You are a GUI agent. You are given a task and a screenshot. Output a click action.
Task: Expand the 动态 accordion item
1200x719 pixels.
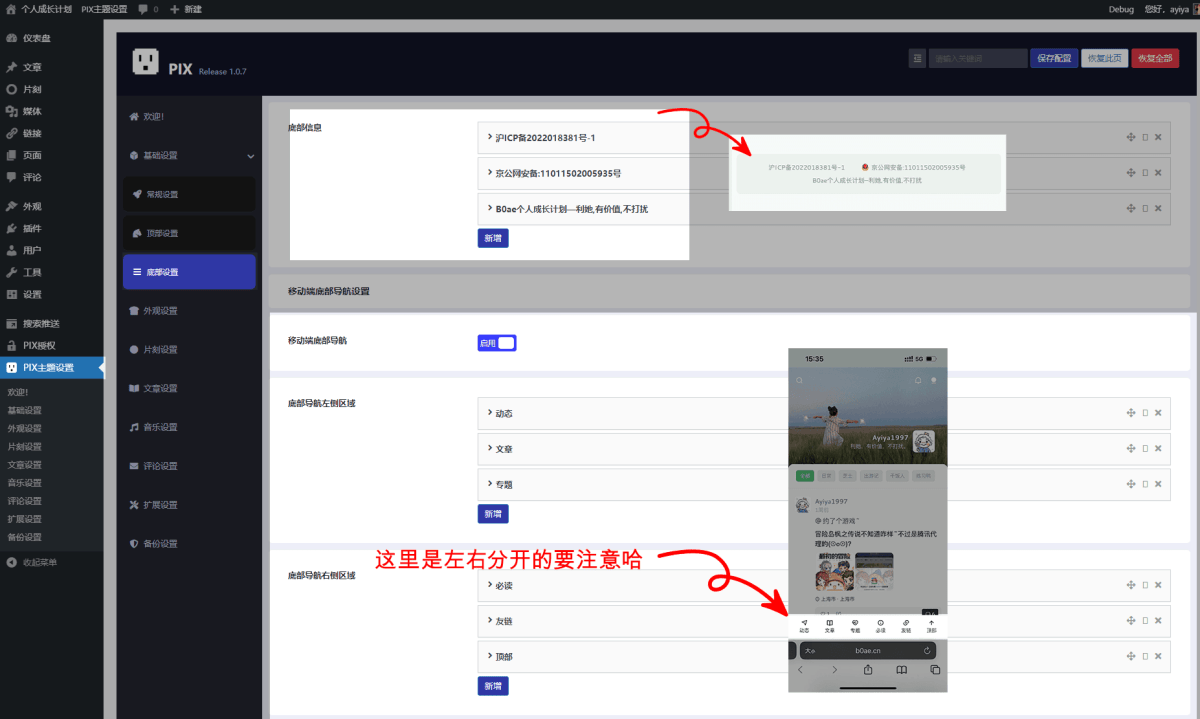(504, 413)
